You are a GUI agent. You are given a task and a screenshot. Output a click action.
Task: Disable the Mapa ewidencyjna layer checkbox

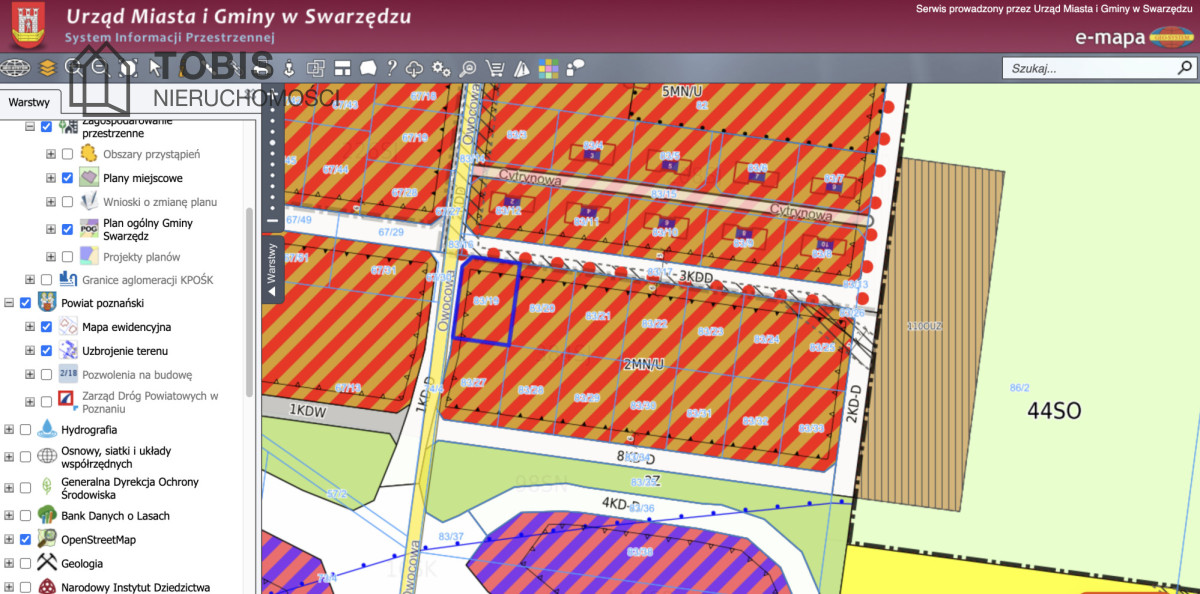pyautogui.click(x=46, y=327)
